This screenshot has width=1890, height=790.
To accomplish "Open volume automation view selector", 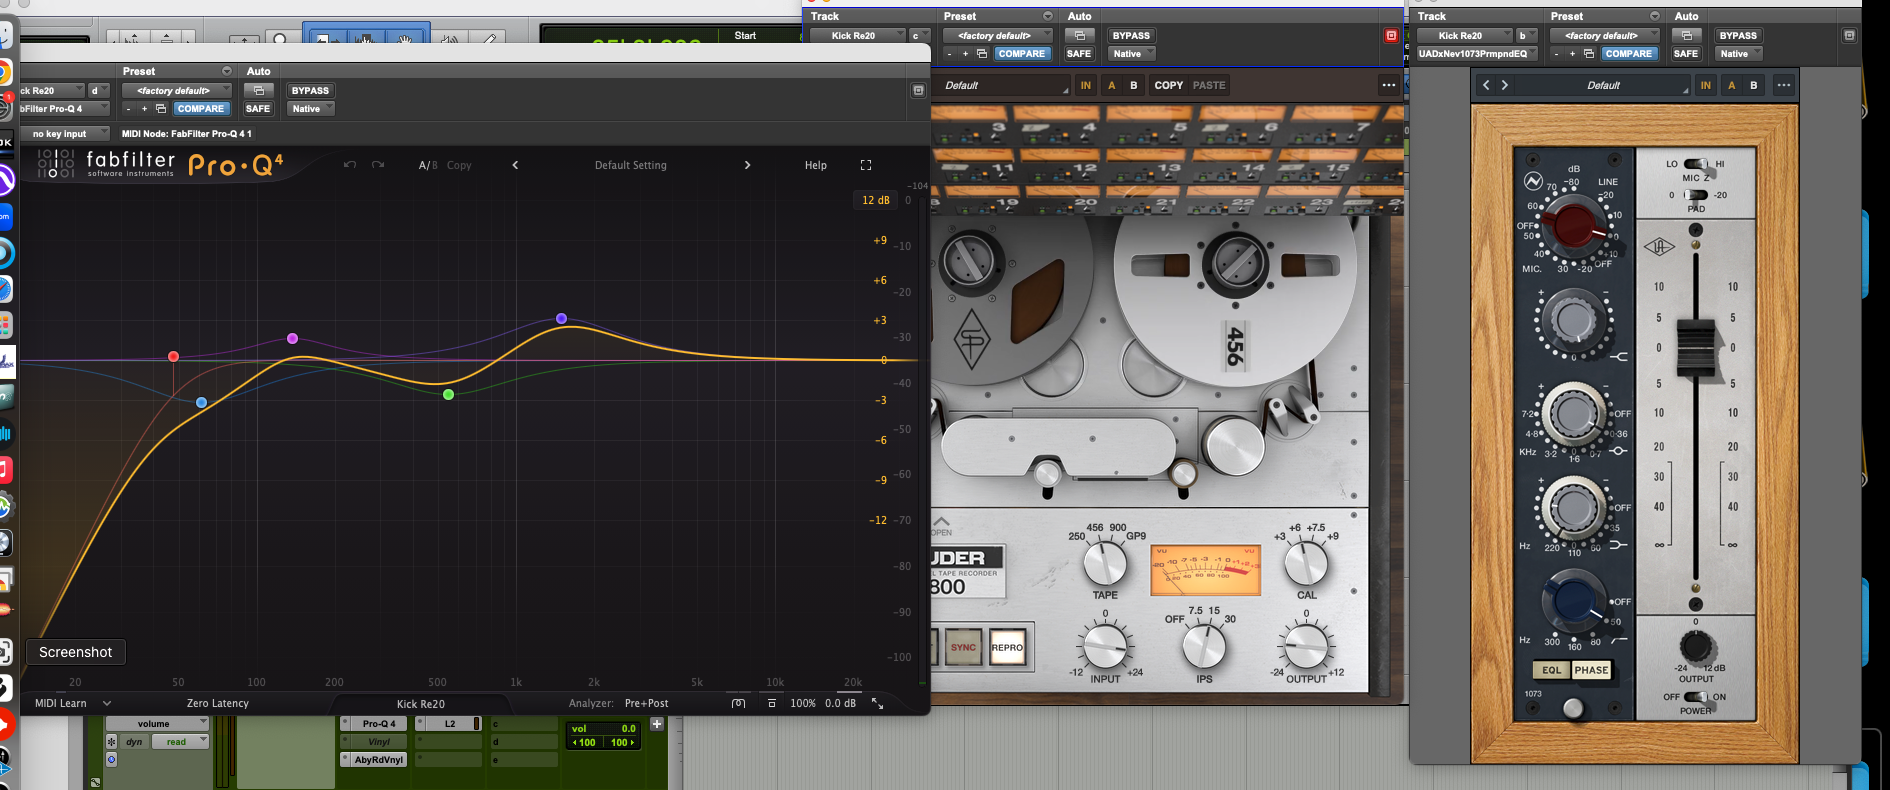I will point(157,724).
